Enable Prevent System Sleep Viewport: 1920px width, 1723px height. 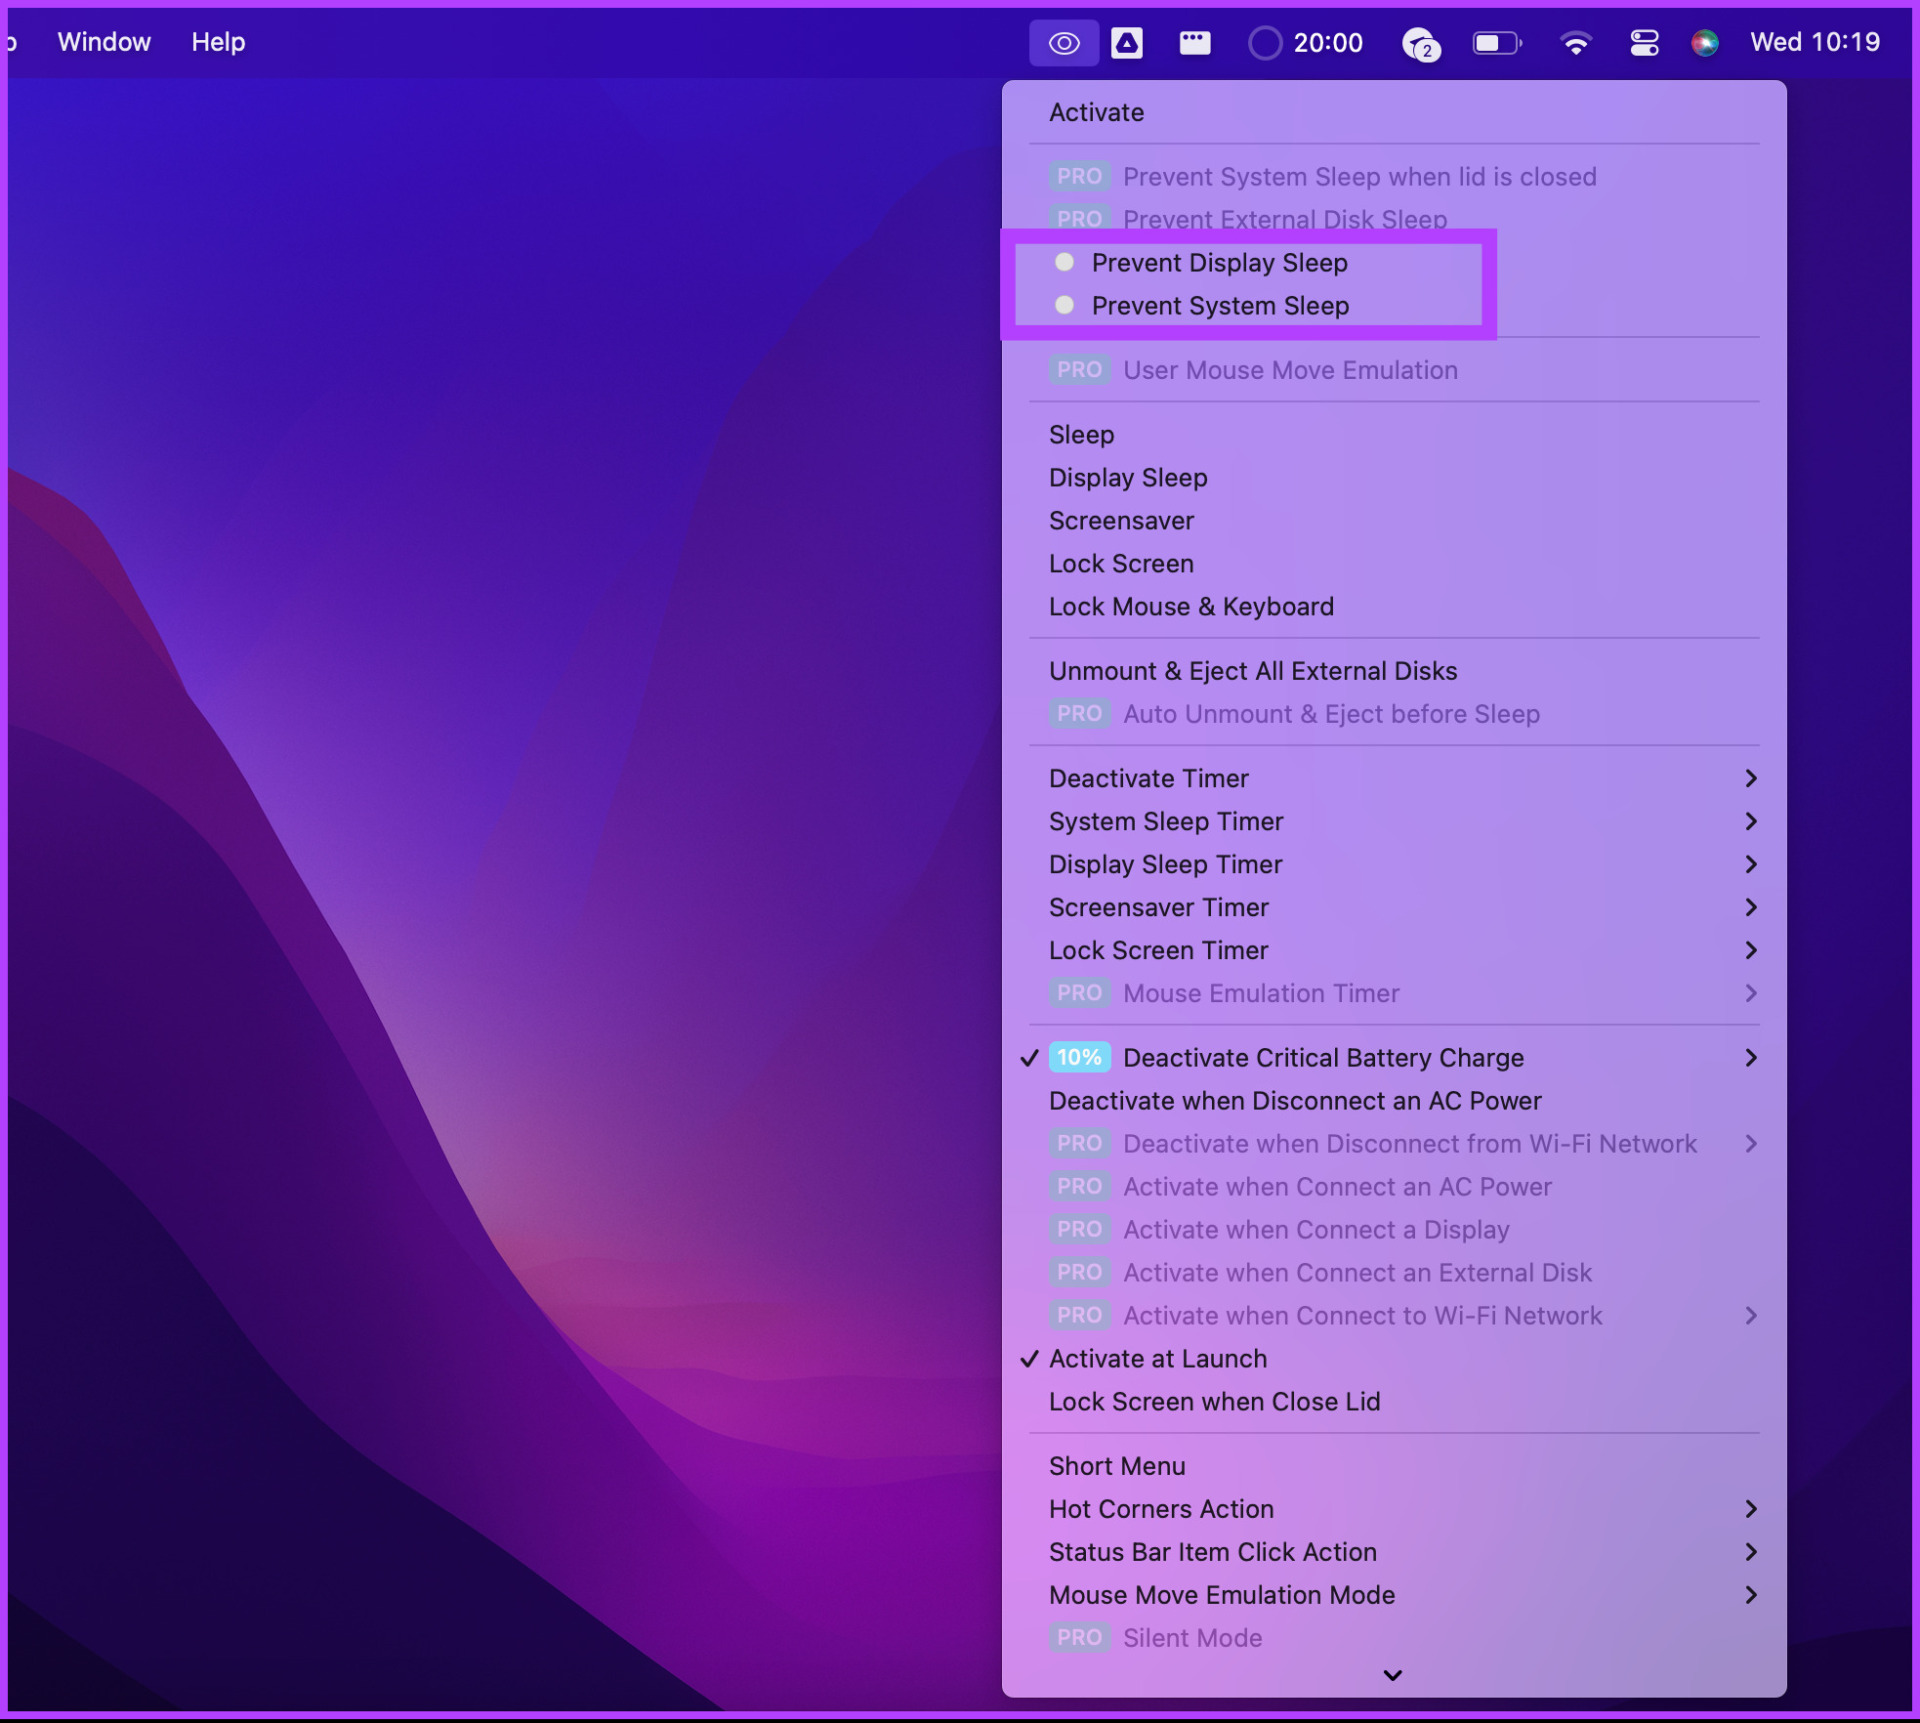tap(1221, 306)
